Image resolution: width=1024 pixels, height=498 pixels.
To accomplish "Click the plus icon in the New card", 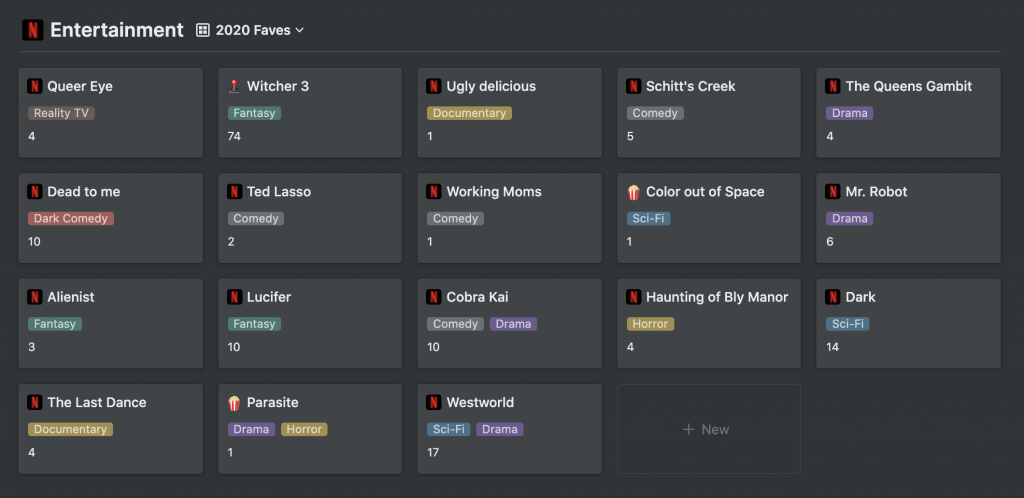I will coord(688,429).
